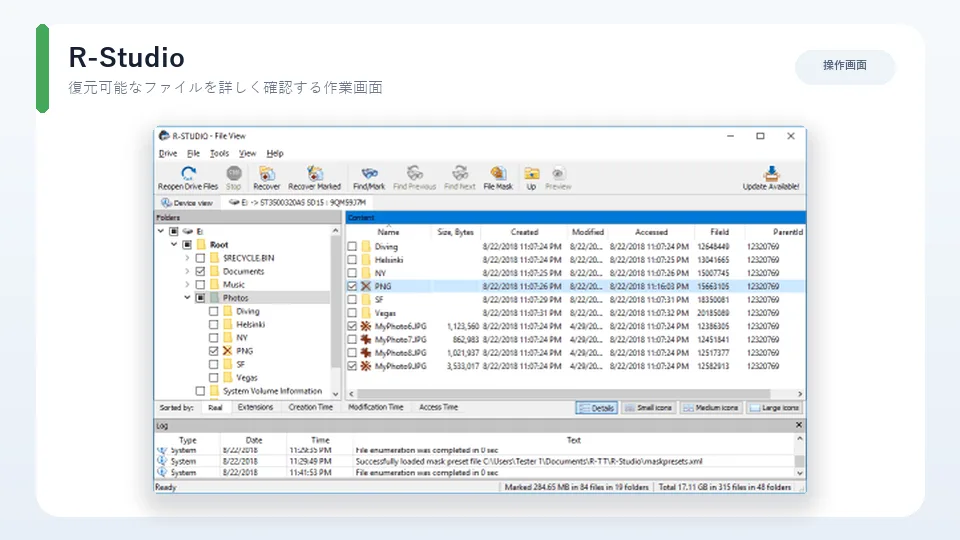Select the MyPhoto7.JPG file icon
960x540 pixels.
pyautogui.click(x=366, y=340)
